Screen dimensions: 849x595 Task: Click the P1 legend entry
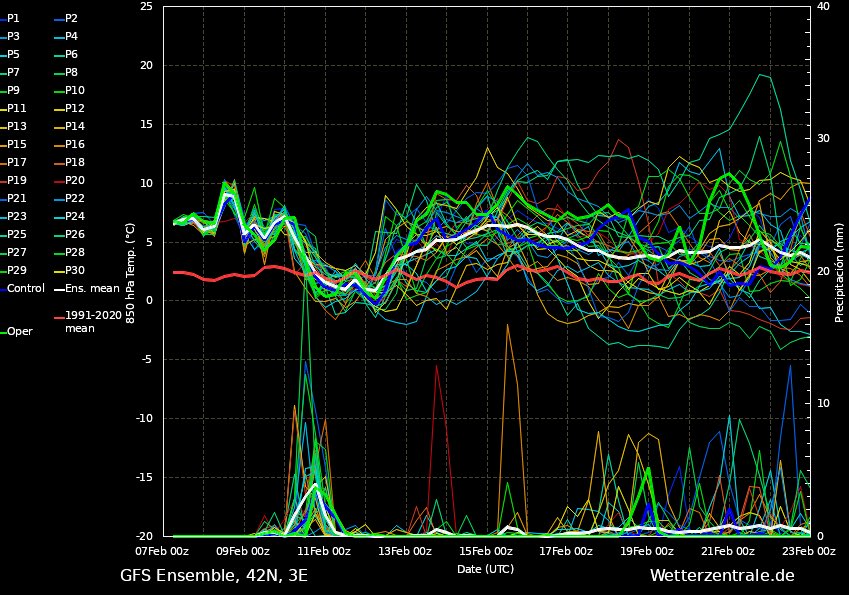coord(10,18)
